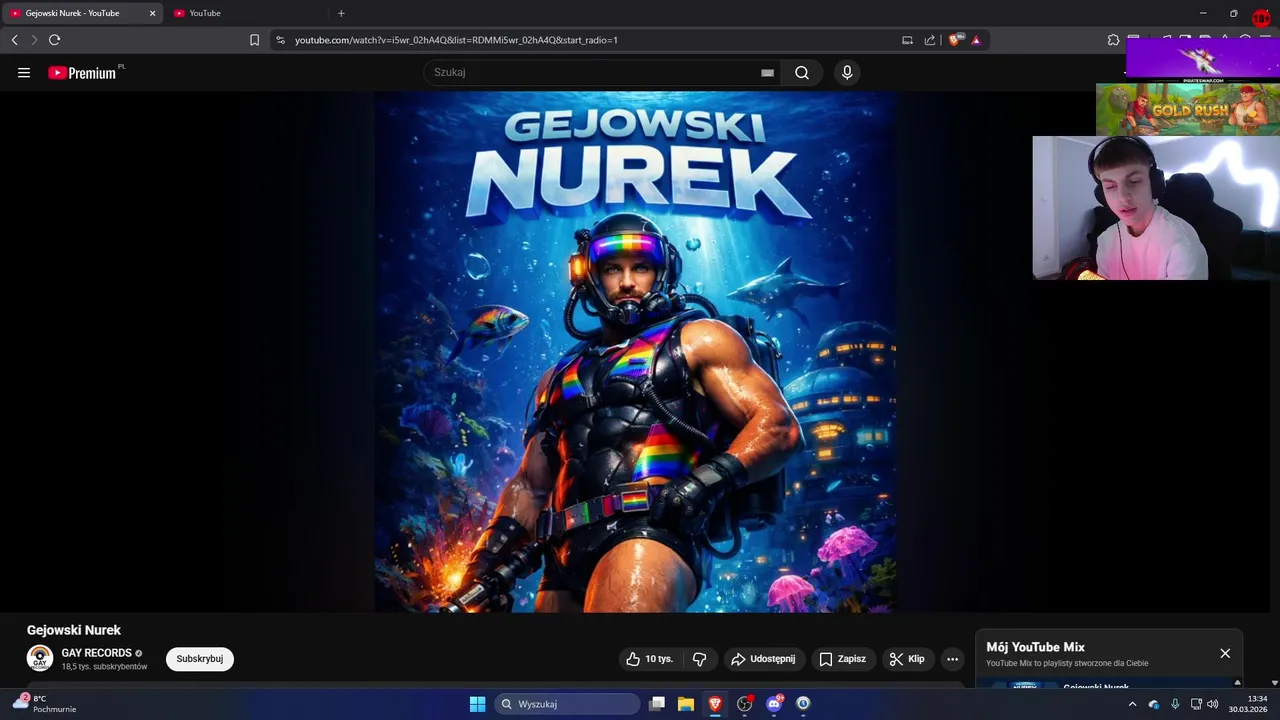Click the GAY RECORDS channel avatar
Screen dimensions: 1280x720
pyautogui.click(x=40, y=658)
